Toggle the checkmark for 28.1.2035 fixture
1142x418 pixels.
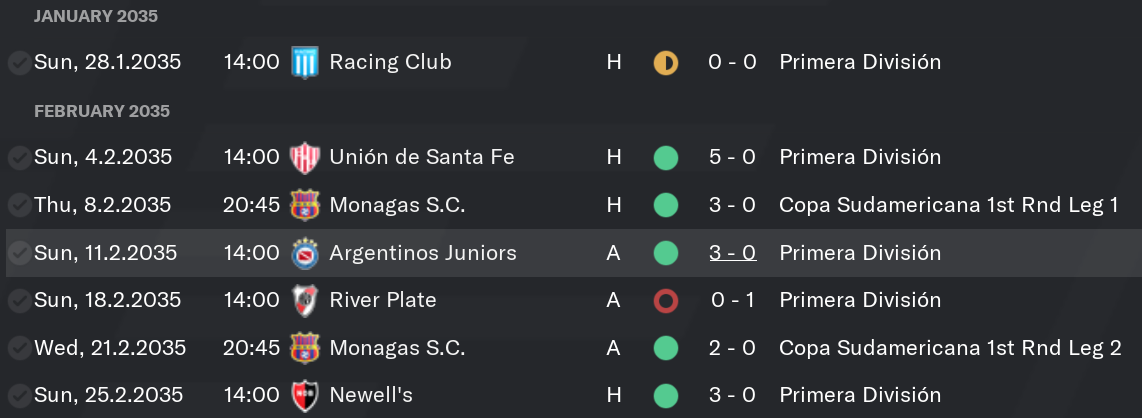tap(18, 63)
